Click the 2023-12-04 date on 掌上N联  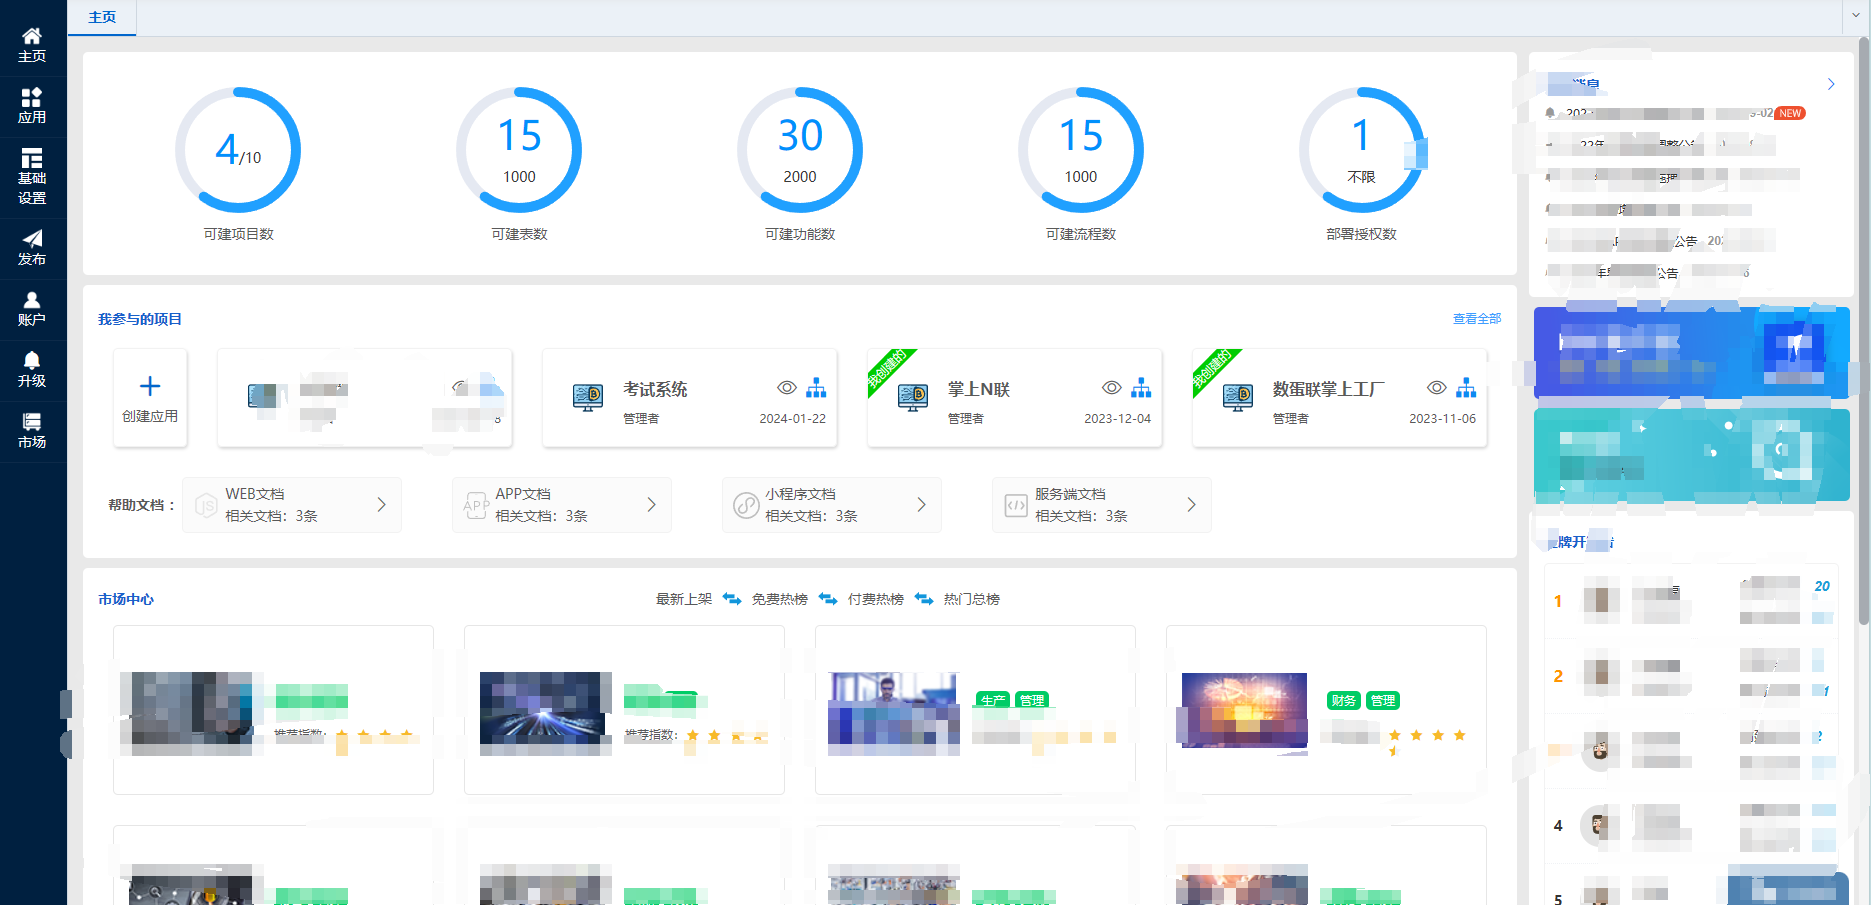[x=1118, y=419]
